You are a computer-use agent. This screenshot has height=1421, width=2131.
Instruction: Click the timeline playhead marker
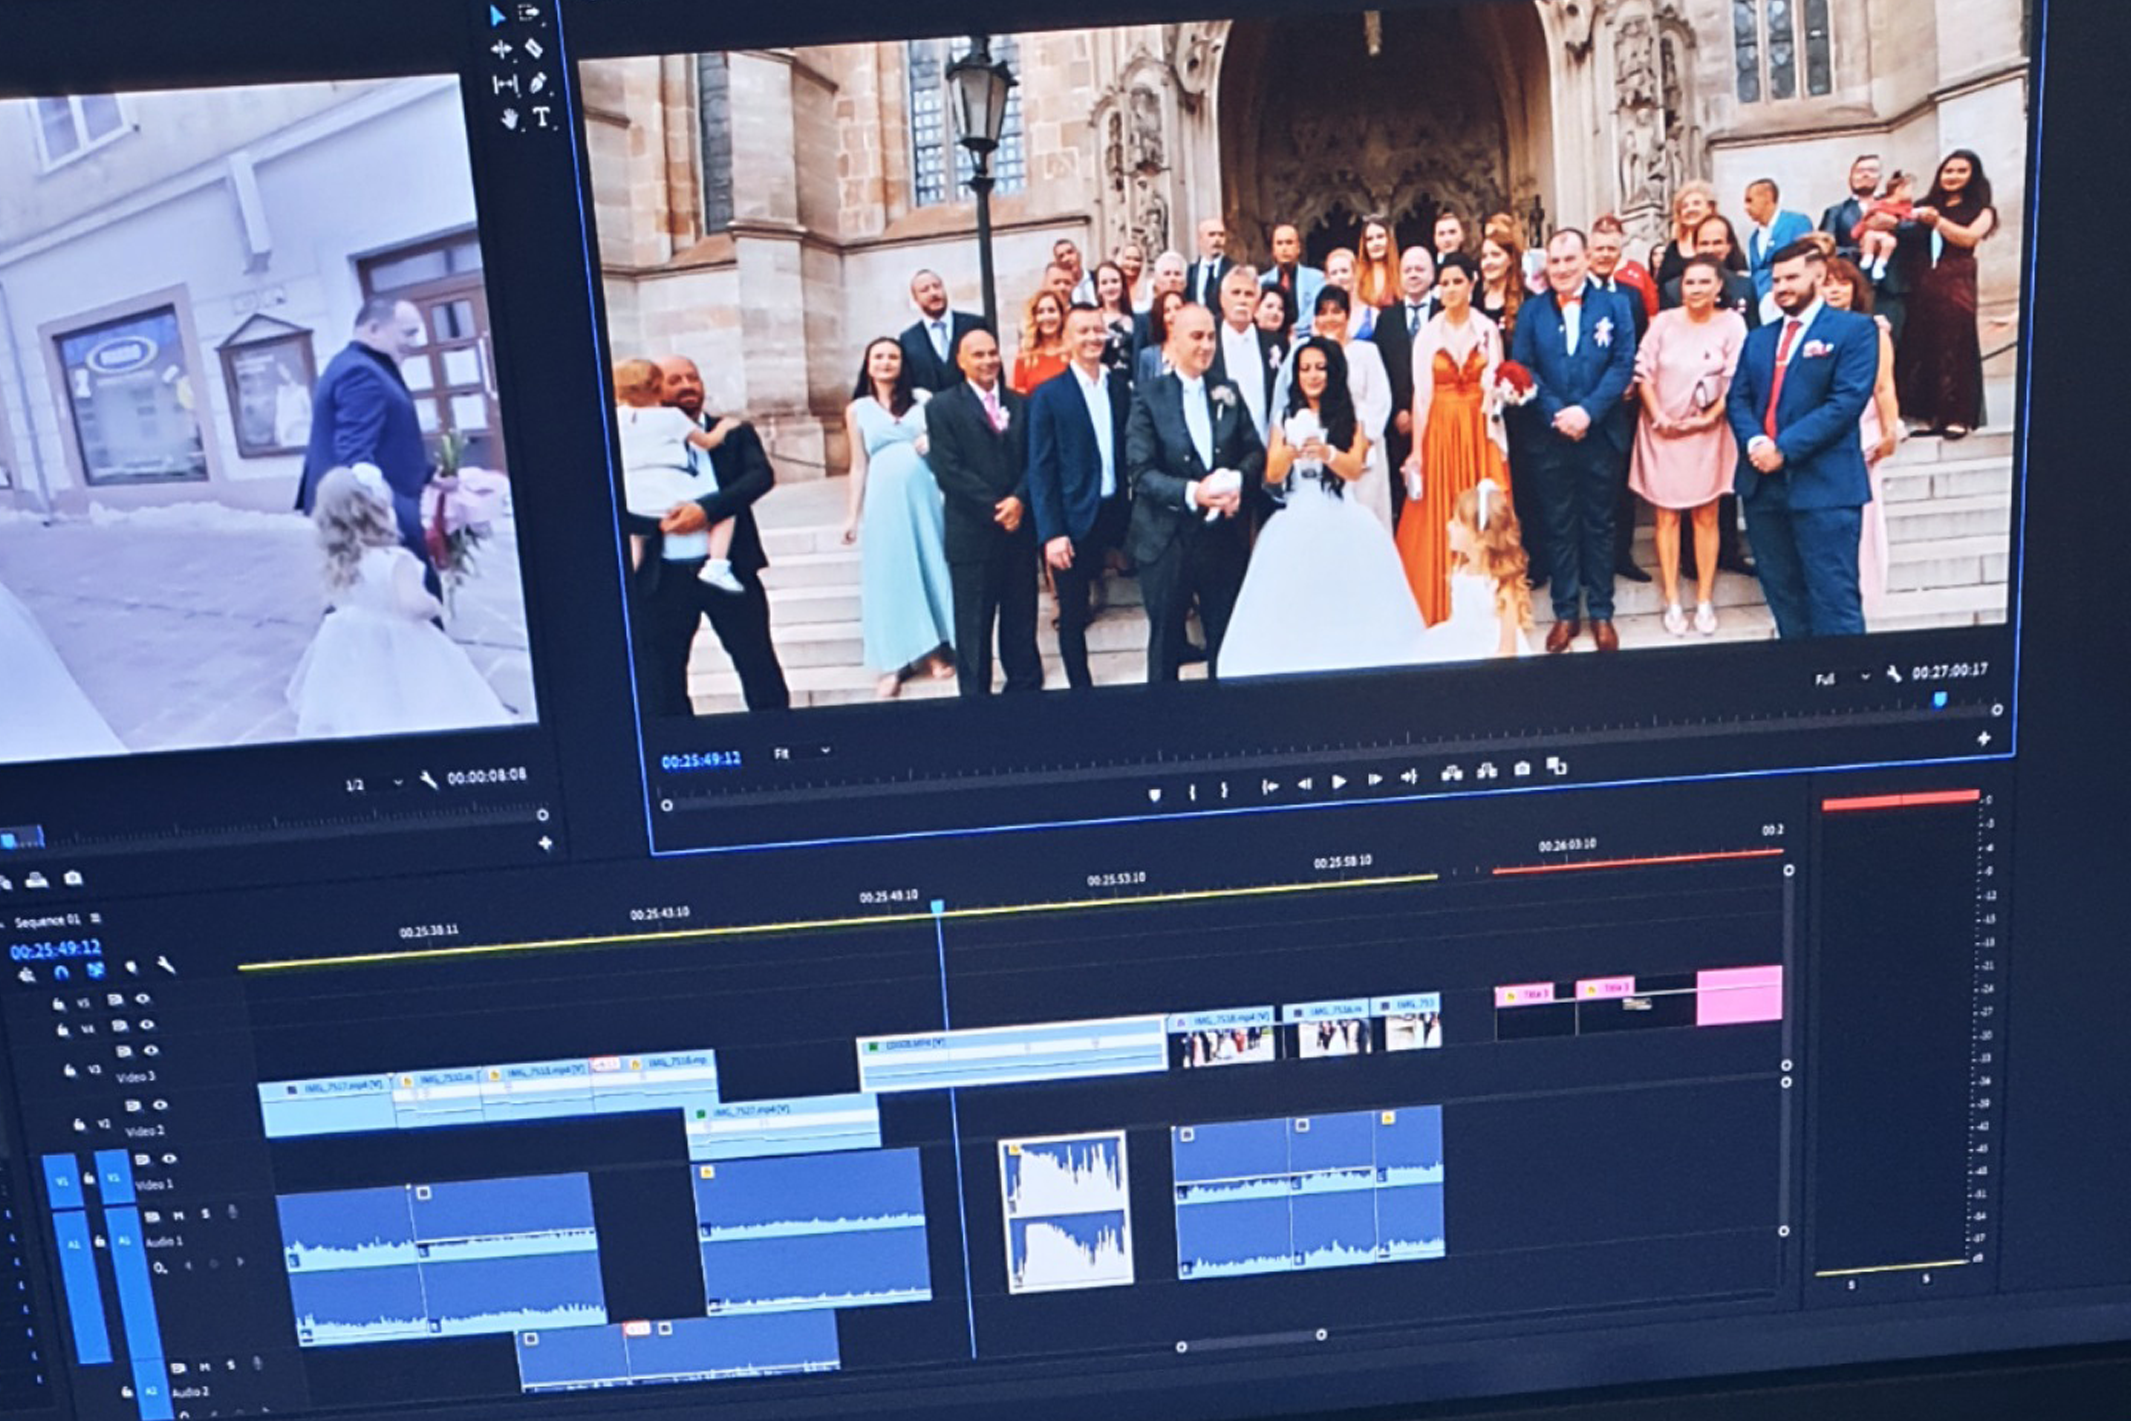pos(937,907)
